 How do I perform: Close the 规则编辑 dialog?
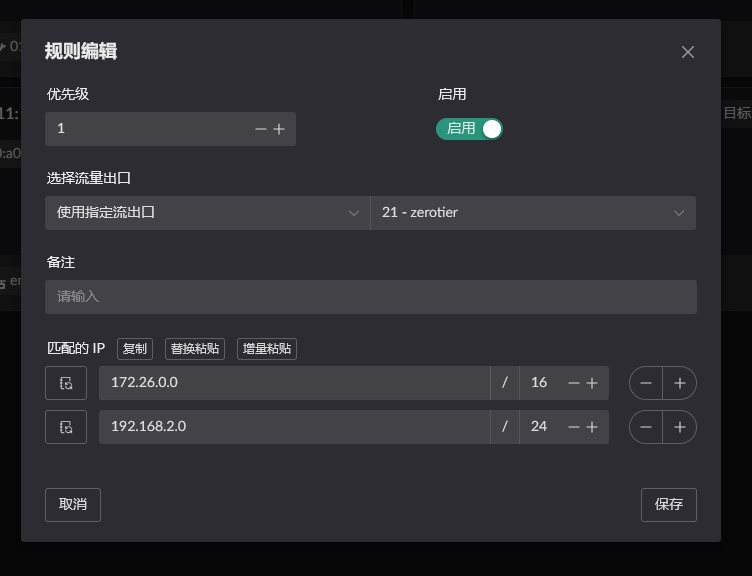688,52
